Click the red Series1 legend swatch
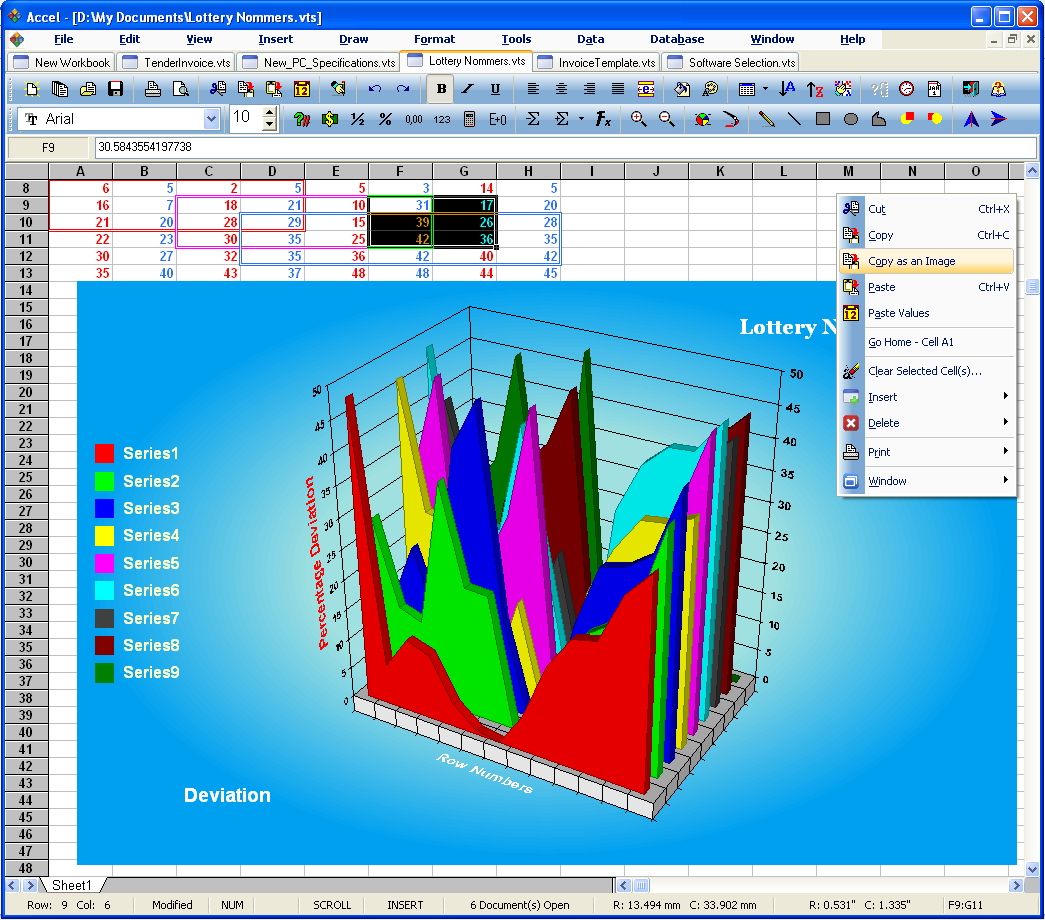The image size is (1045, 920). pyautogui.click(x=104, y=454)
